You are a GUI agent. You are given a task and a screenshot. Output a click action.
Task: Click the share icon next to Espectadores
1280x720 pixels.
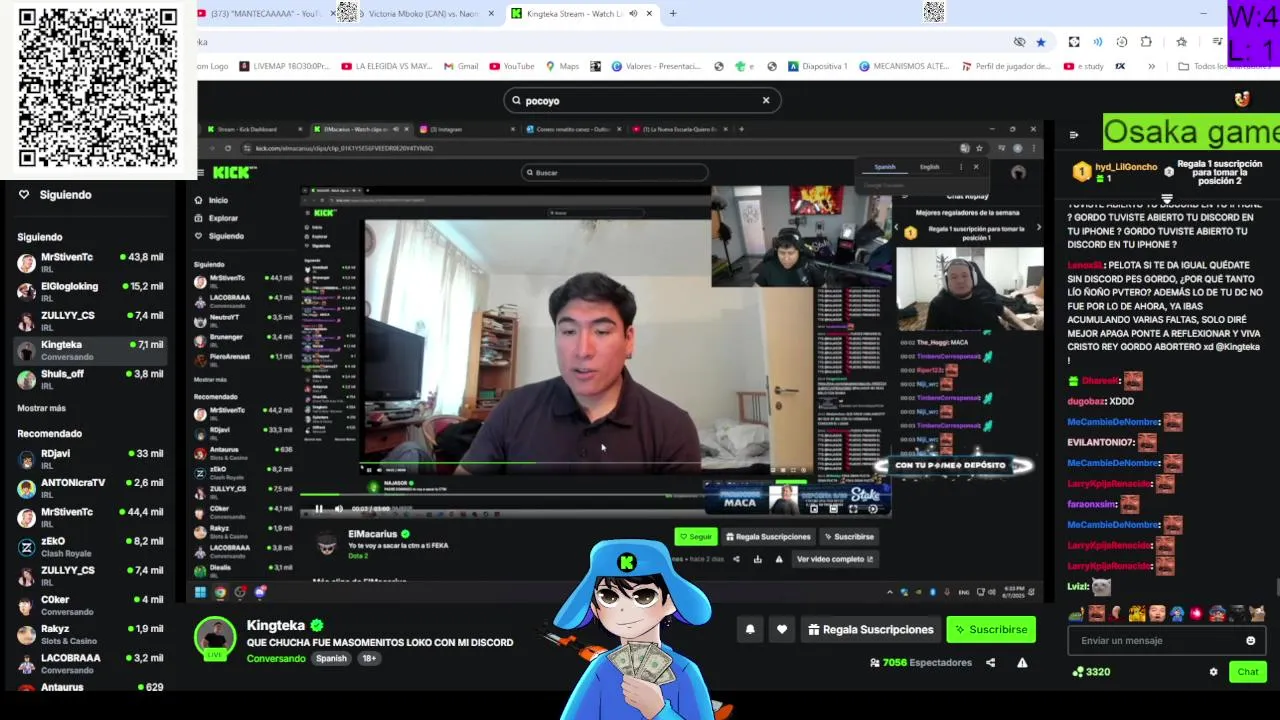[x=990, y=662]
